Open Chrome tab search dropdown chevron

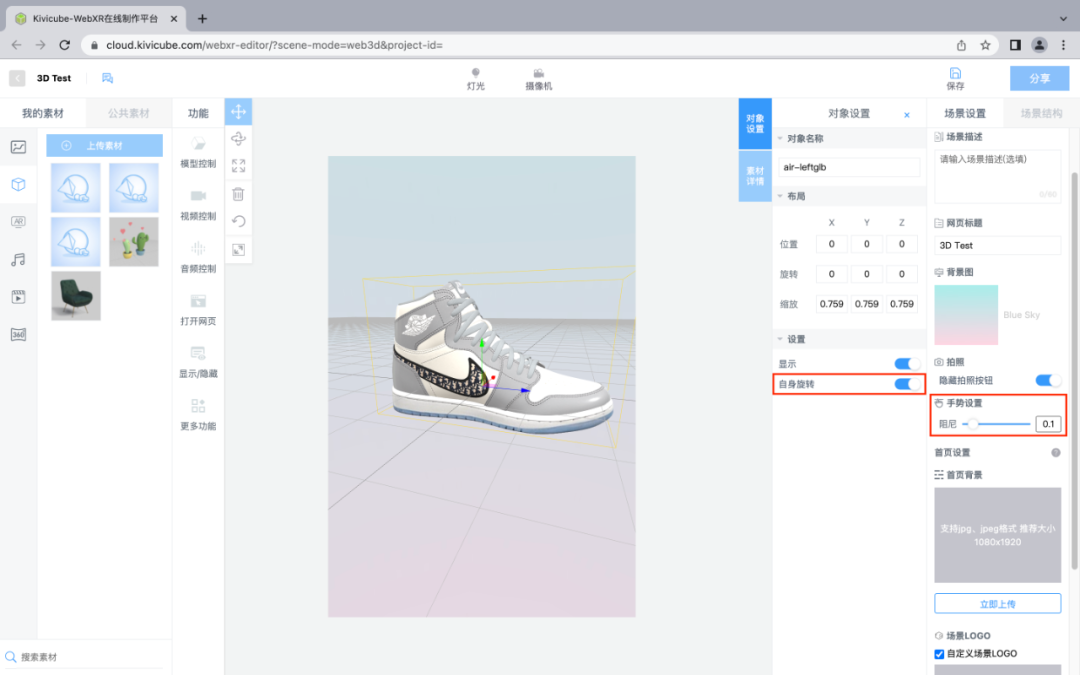[1063, 19]
